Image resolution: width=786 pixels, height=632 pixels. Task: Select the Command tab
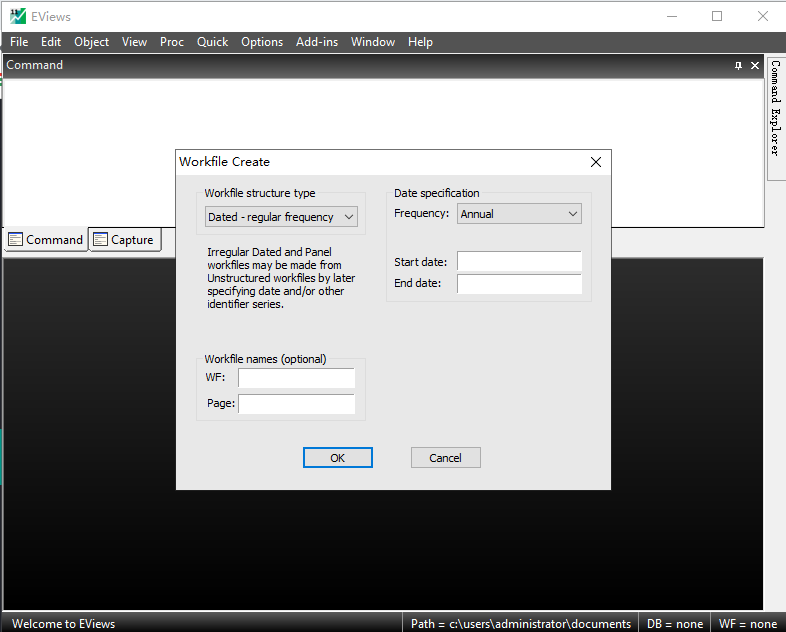[x=46, y=240]
